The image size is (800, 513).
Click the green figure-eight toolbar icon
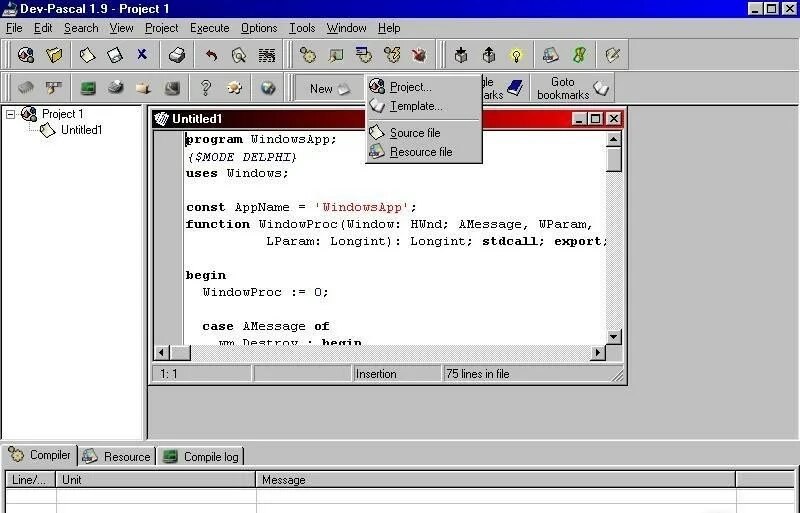click(579, 55)
